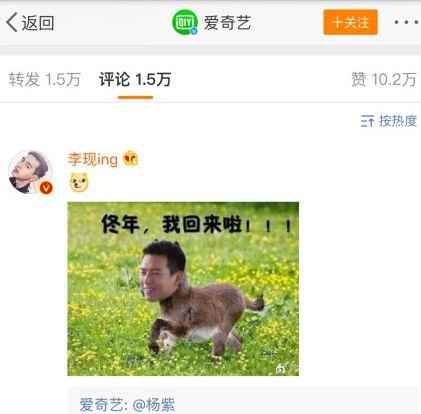Open the username link 李现ing

tap(93, 159)
